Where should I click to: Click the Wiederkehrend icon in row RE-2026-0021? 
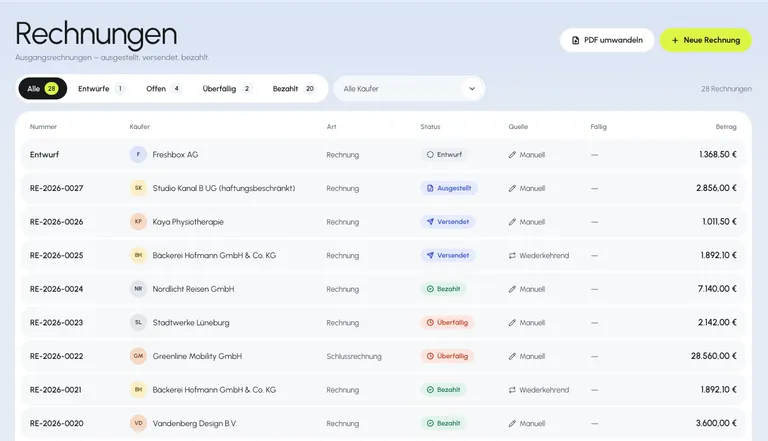[512, 390]
